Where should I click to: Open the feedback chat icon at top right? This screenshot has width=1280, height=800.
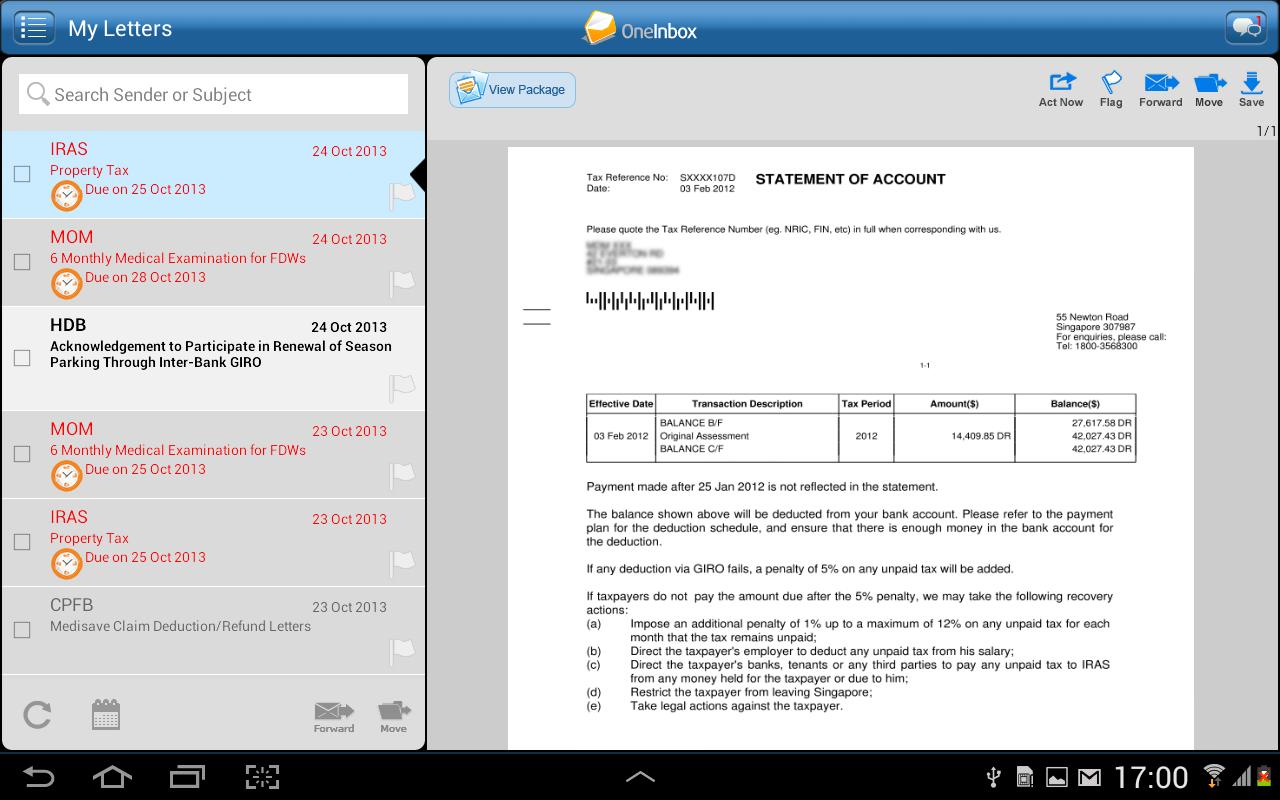(1244, 26)
